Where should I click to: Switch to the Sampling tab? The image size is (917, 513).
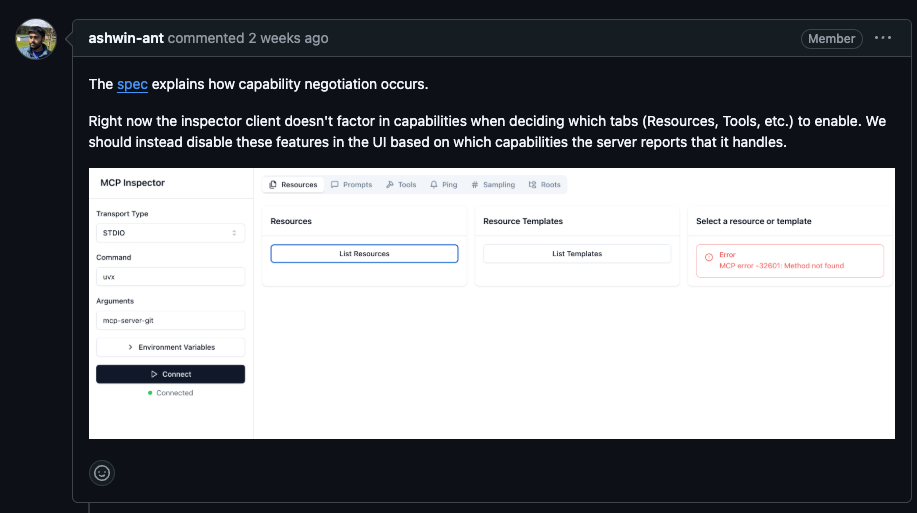(x=493, y=185)
